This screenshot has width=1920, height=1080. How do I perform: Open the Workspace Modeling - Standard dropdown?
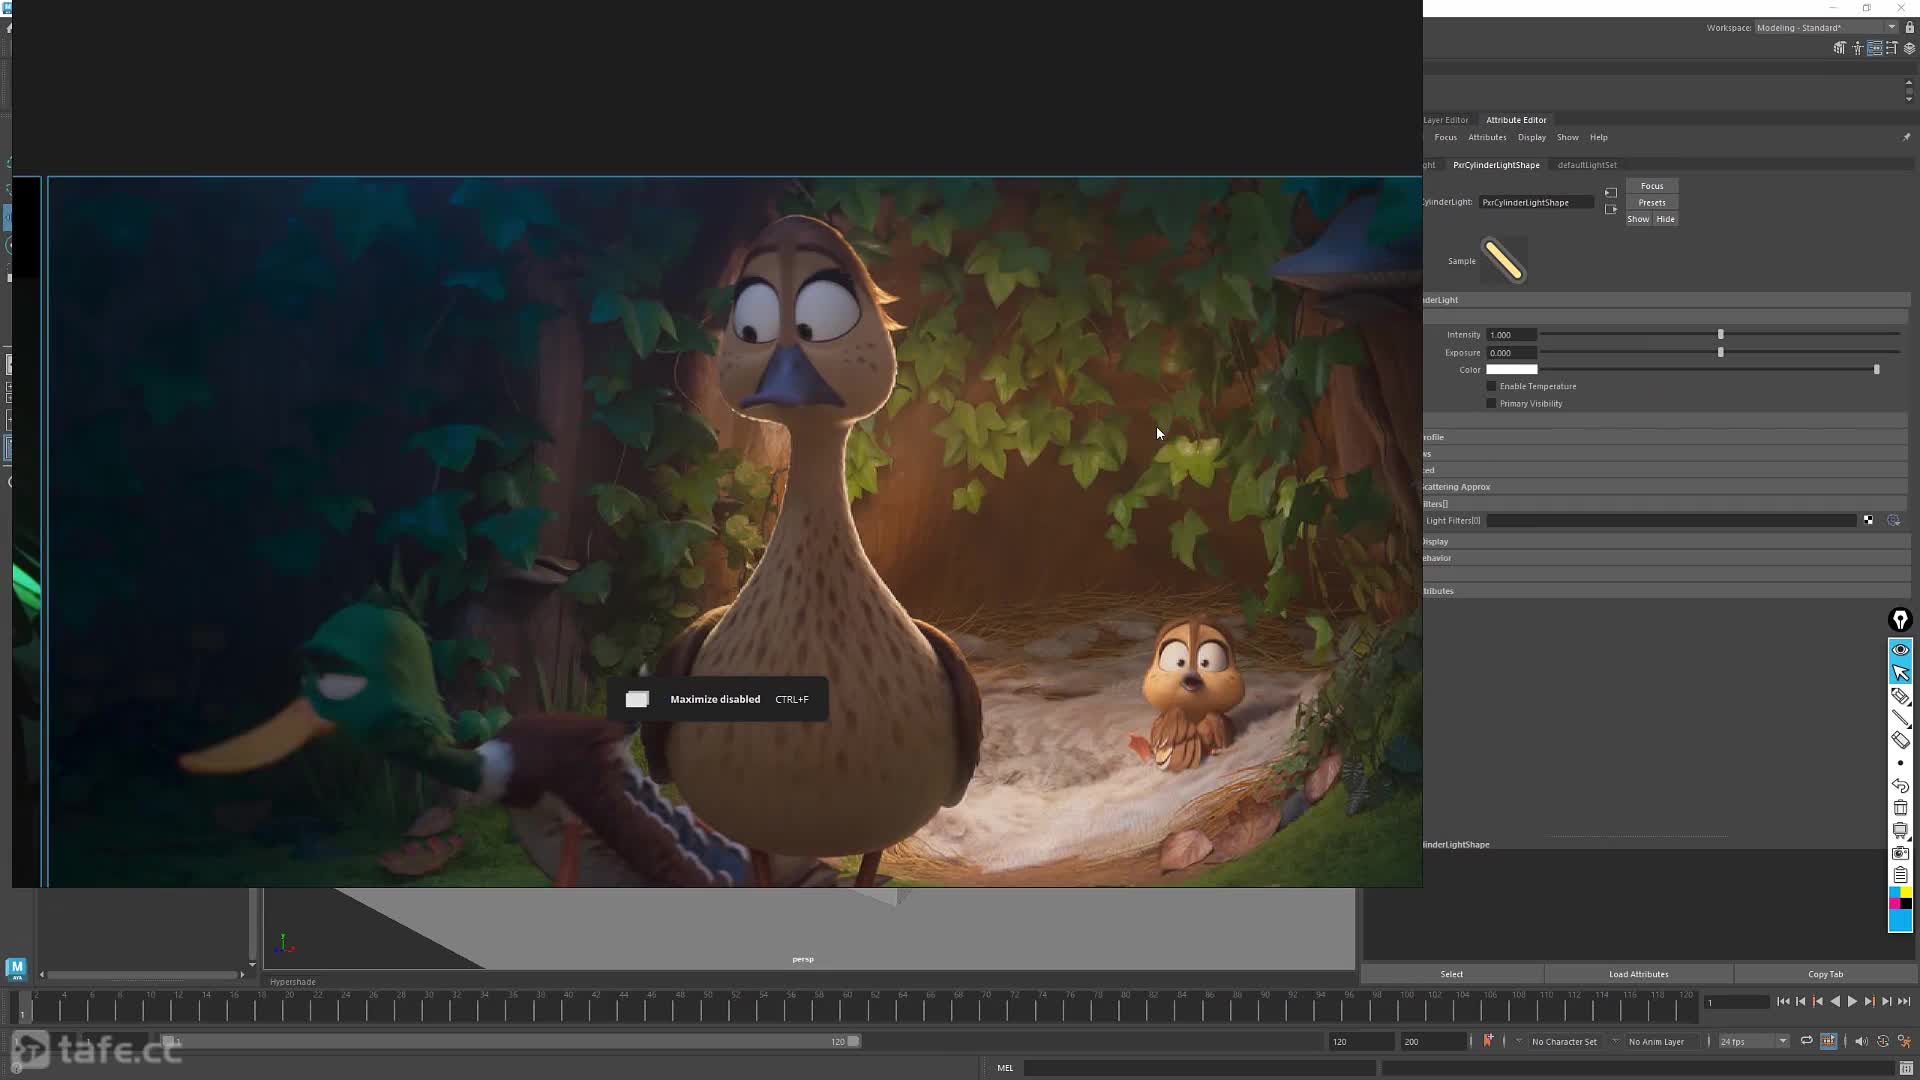[x=1825, y=28]
